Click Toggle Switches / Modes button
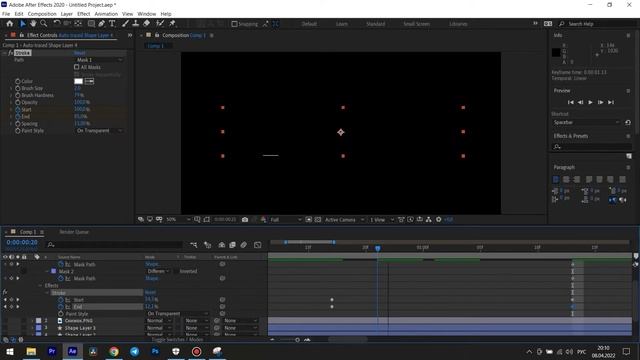Image resolution: width=640 pixels, height=360 pixels. (178, 340)
